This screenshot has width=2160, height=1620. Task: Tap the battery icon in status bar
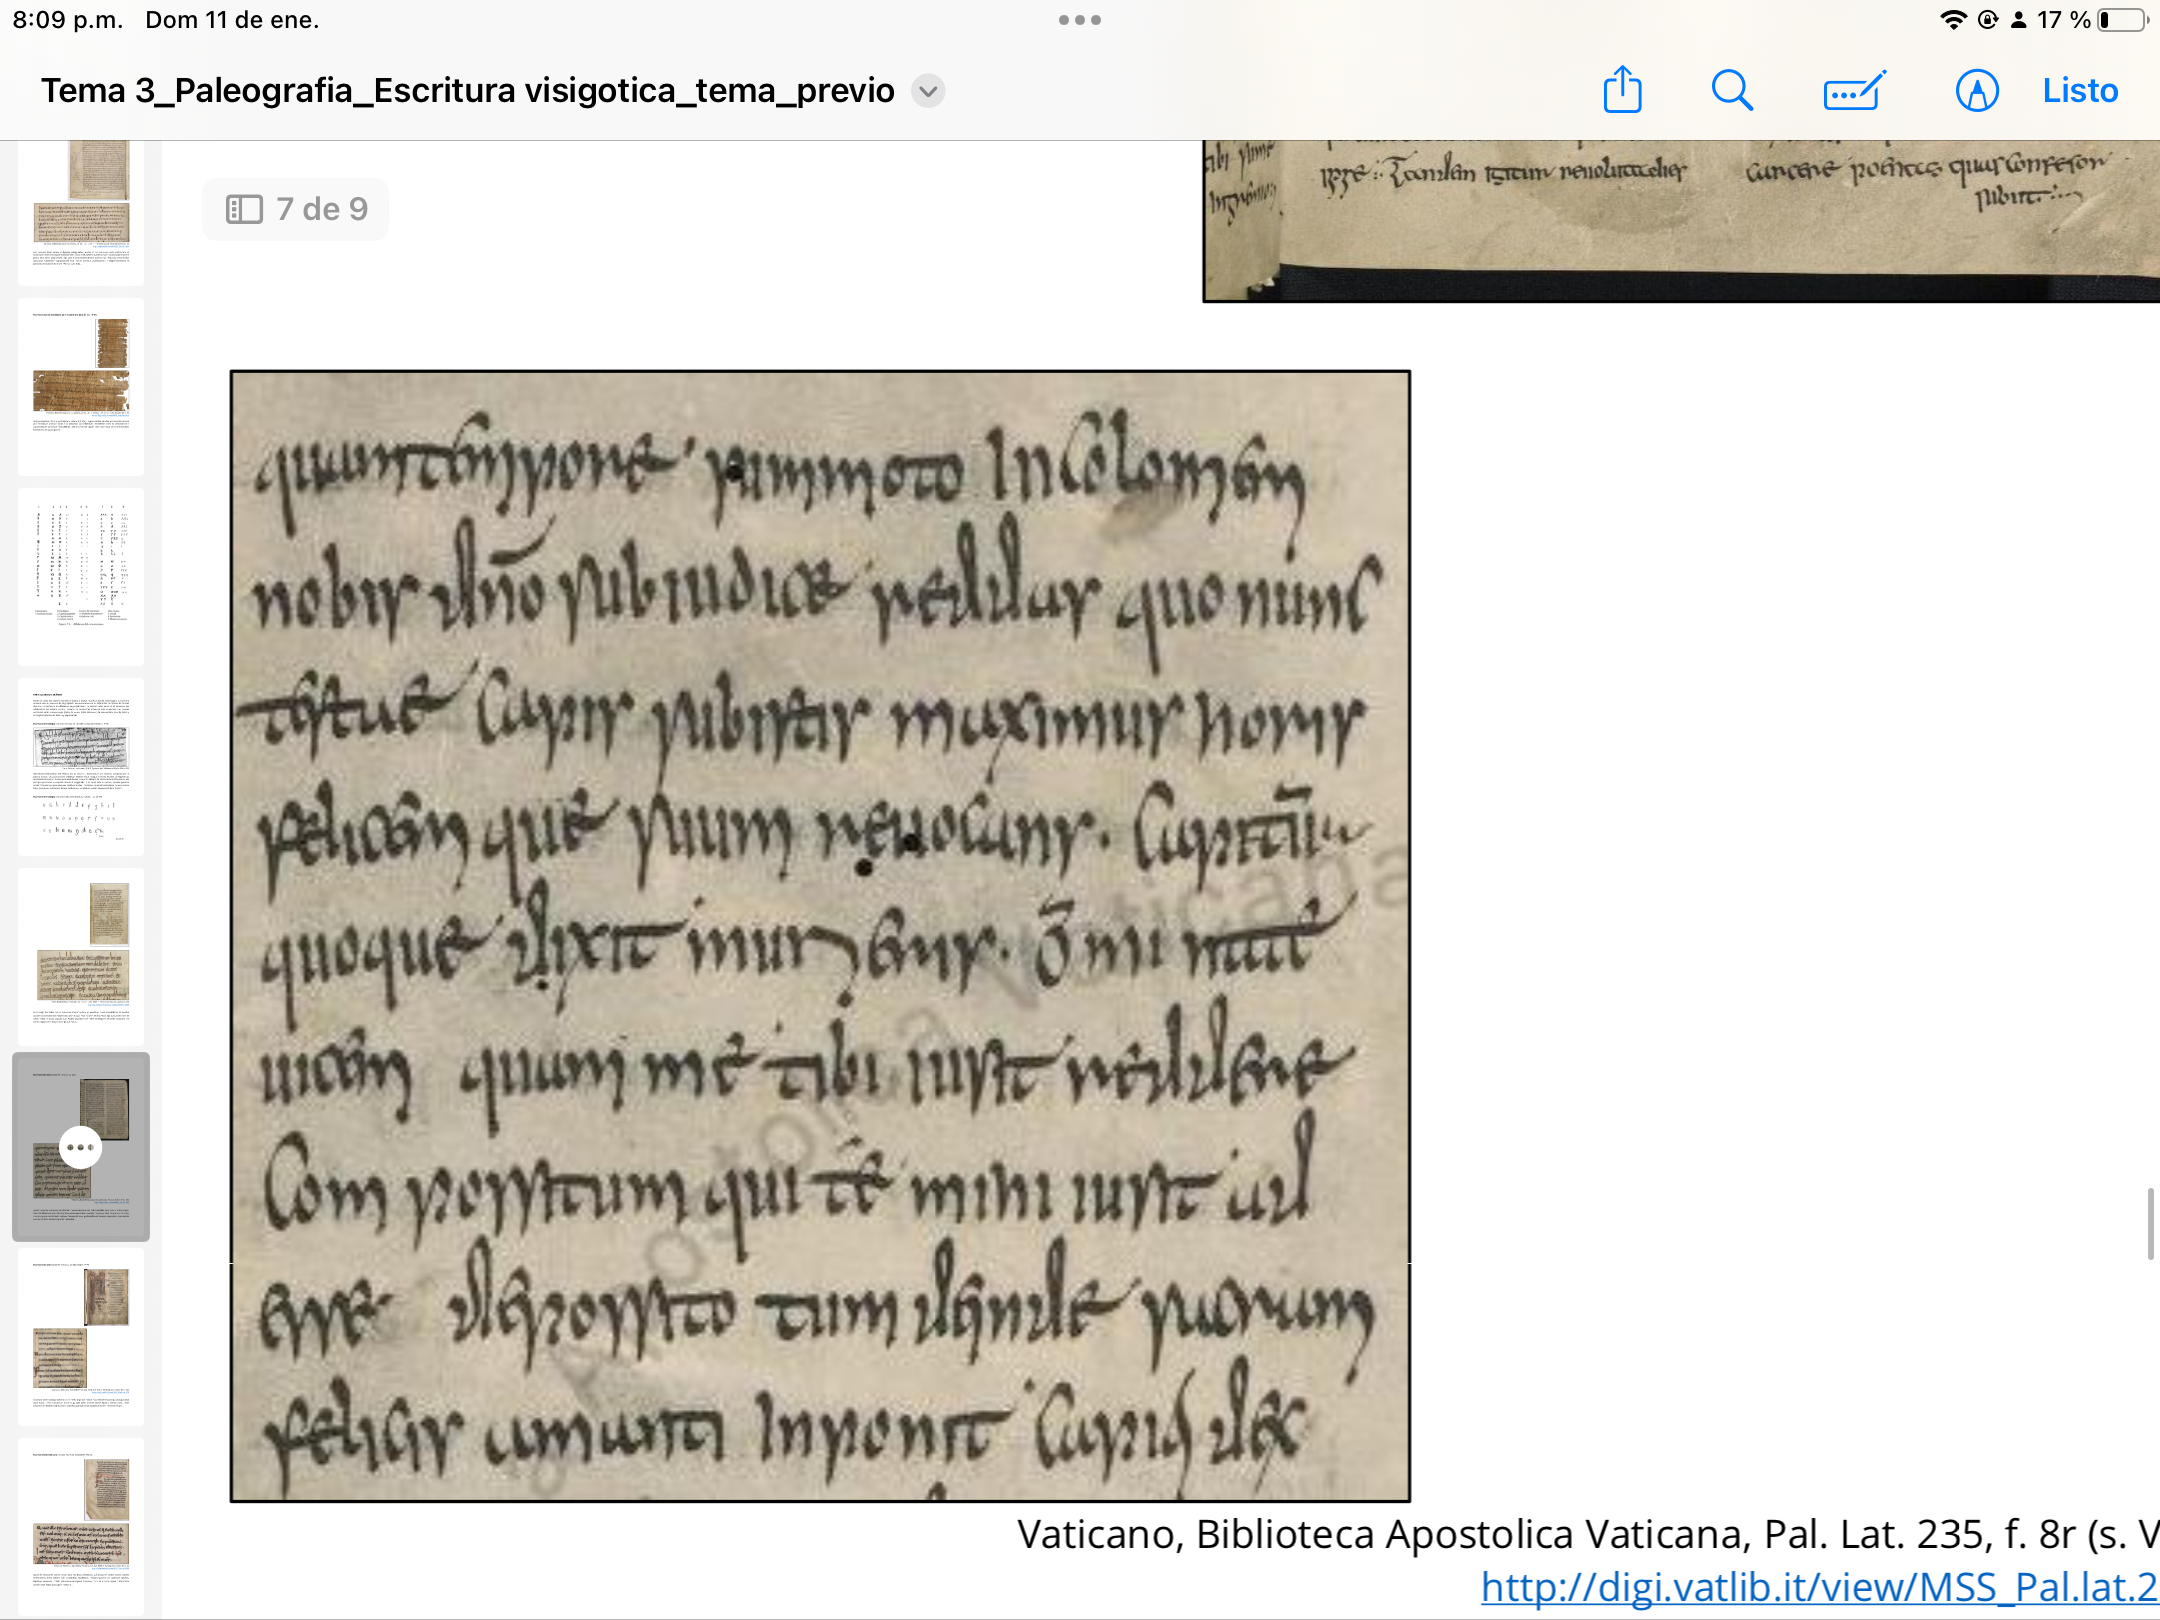coord(2123,20)
